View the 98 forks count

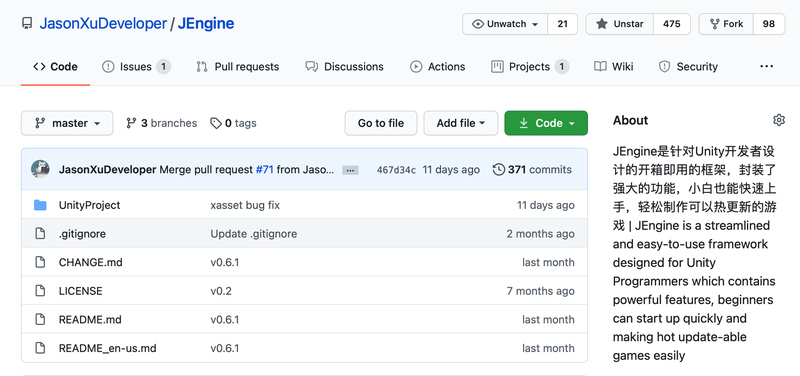tap(769, 24)
